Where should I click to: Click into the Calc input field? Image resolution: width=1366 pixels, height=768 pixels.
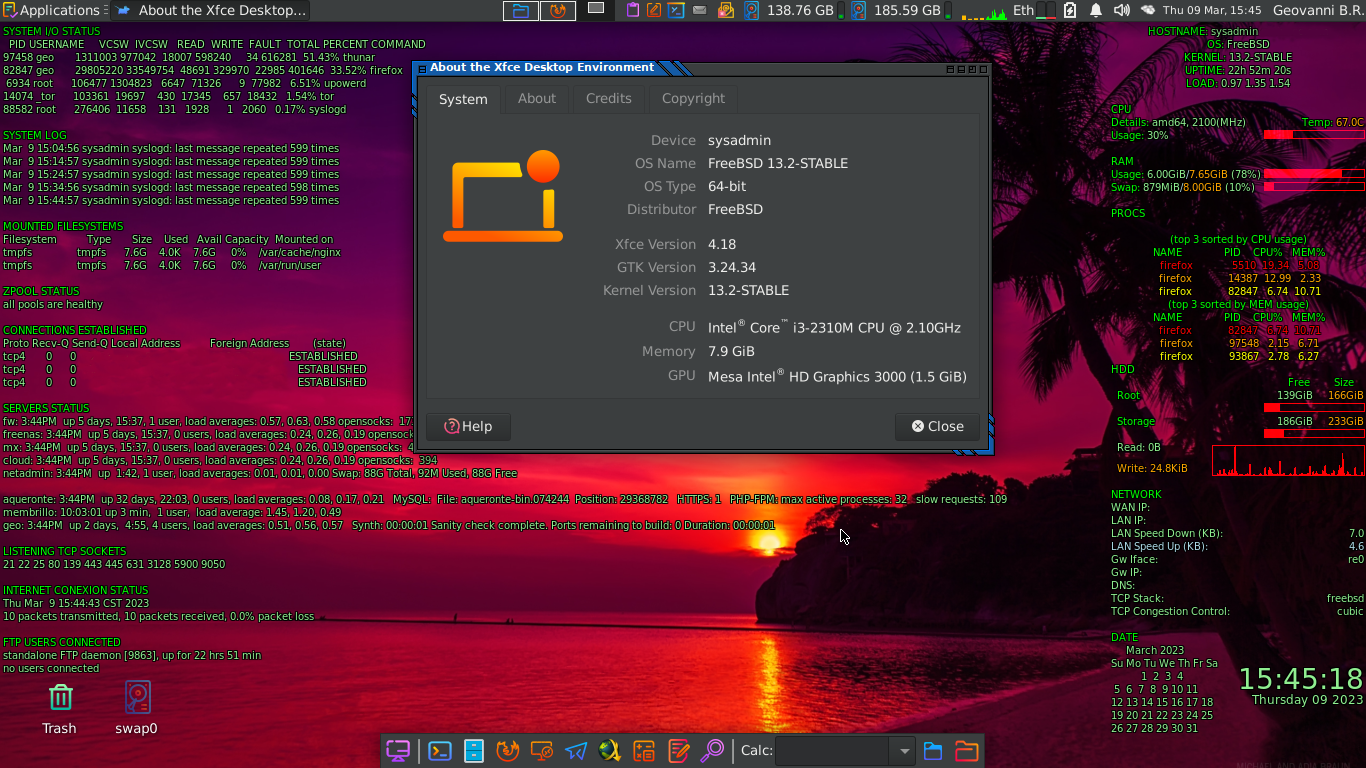pyautogui.click(x=832, y=751)
